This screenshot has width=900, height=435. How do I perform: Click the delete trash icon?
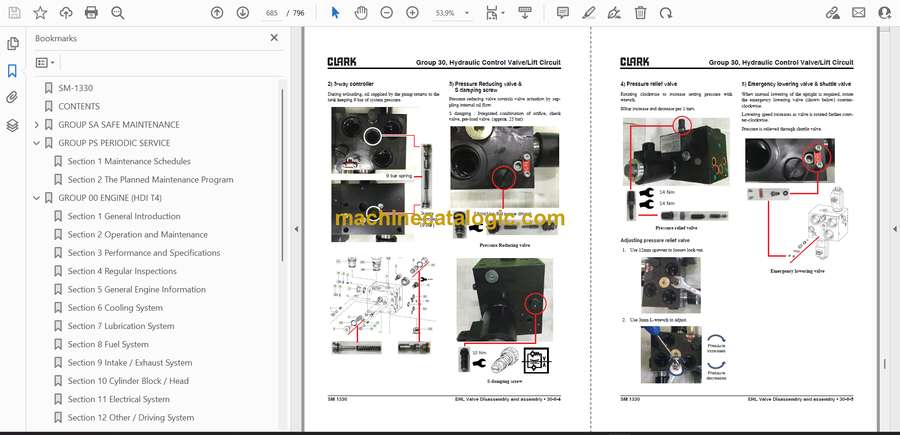click(x=640, y=13)
